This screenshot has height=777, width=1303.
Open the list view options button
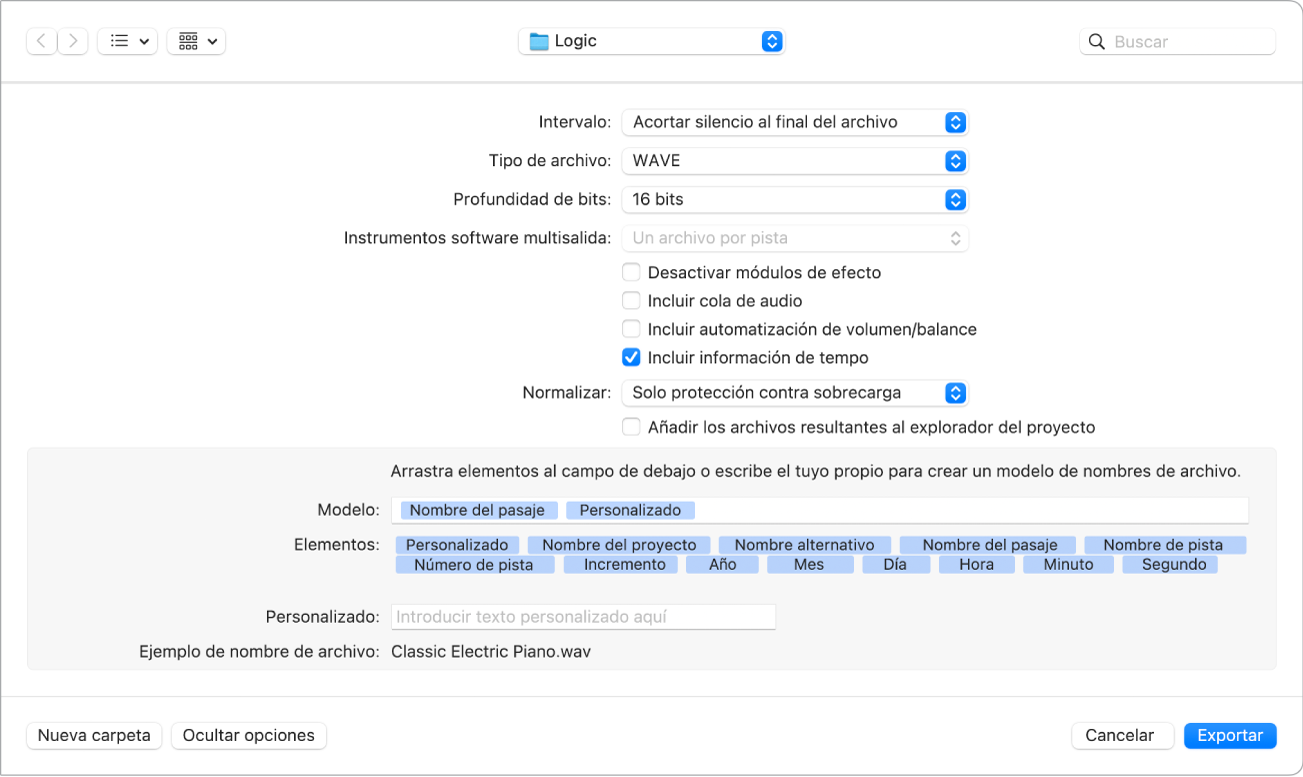(127, 41)
